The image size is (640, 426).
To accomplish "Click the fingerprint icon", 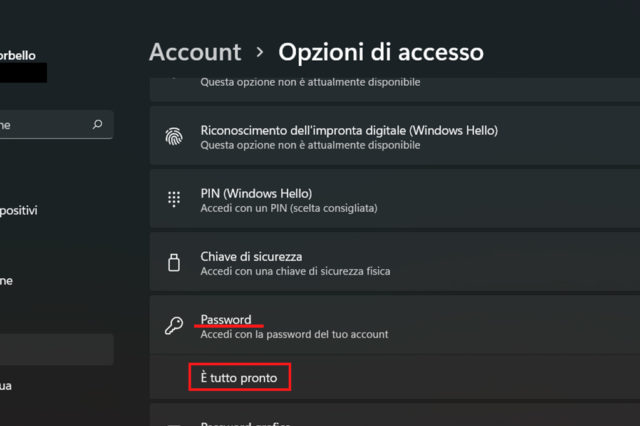I will (172, 137).
